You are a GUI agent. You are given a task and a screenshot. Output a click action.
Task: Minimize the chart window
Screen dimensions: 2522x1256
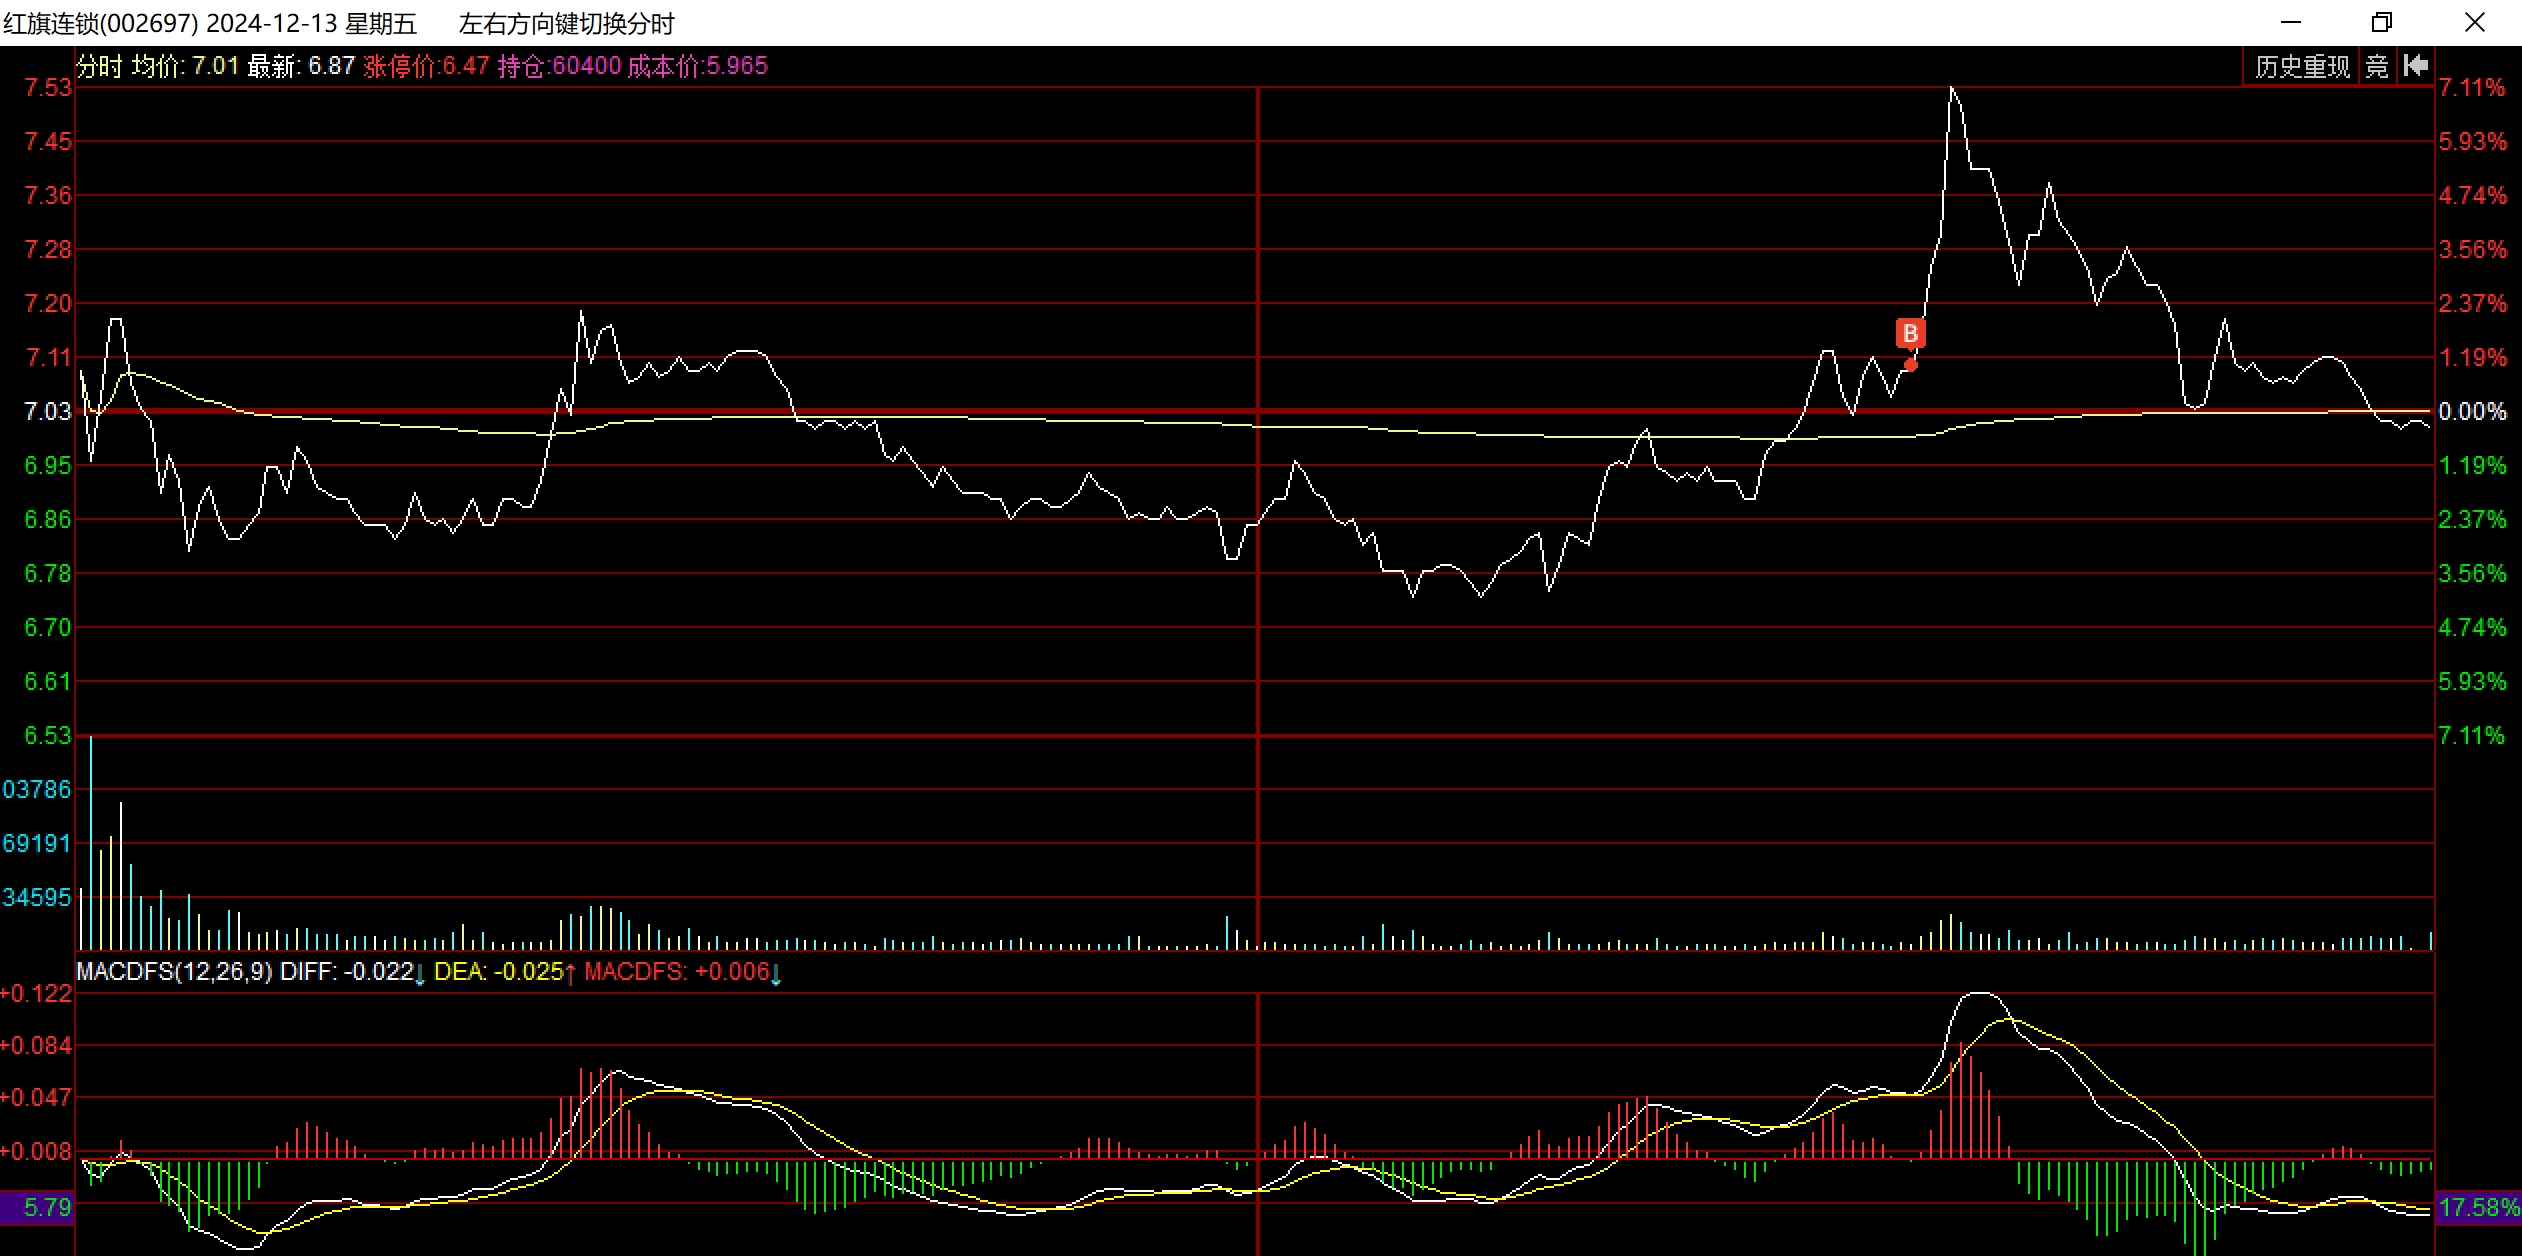(2291, 22)
